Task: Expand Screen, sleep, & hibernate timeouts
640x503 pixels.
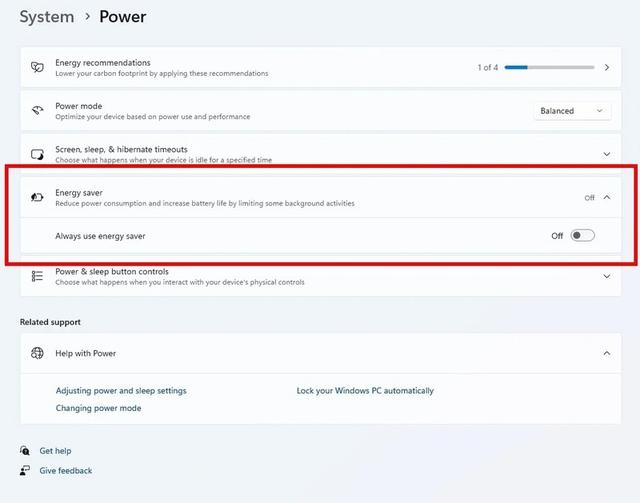Action: [x=607, y=154]
